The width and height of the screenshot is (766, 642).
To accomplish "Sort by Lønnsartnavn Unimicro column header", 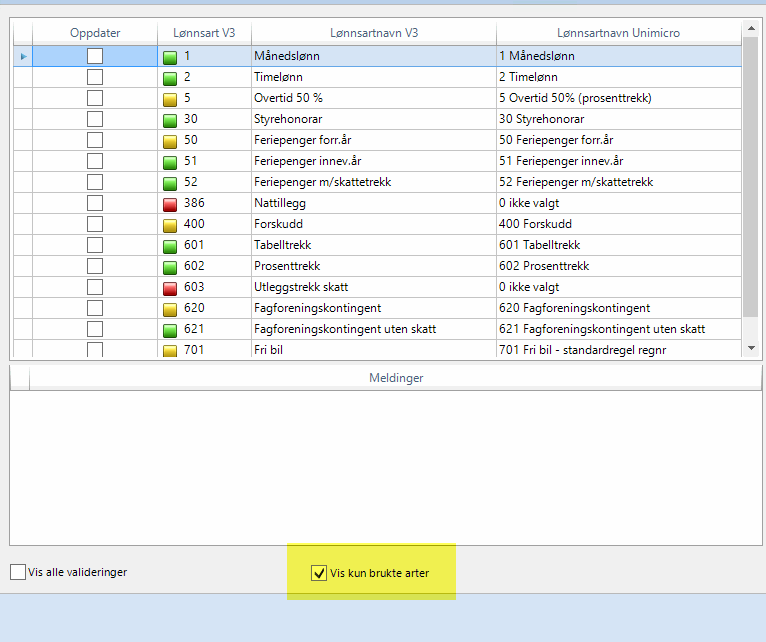I will click(617, 33).
